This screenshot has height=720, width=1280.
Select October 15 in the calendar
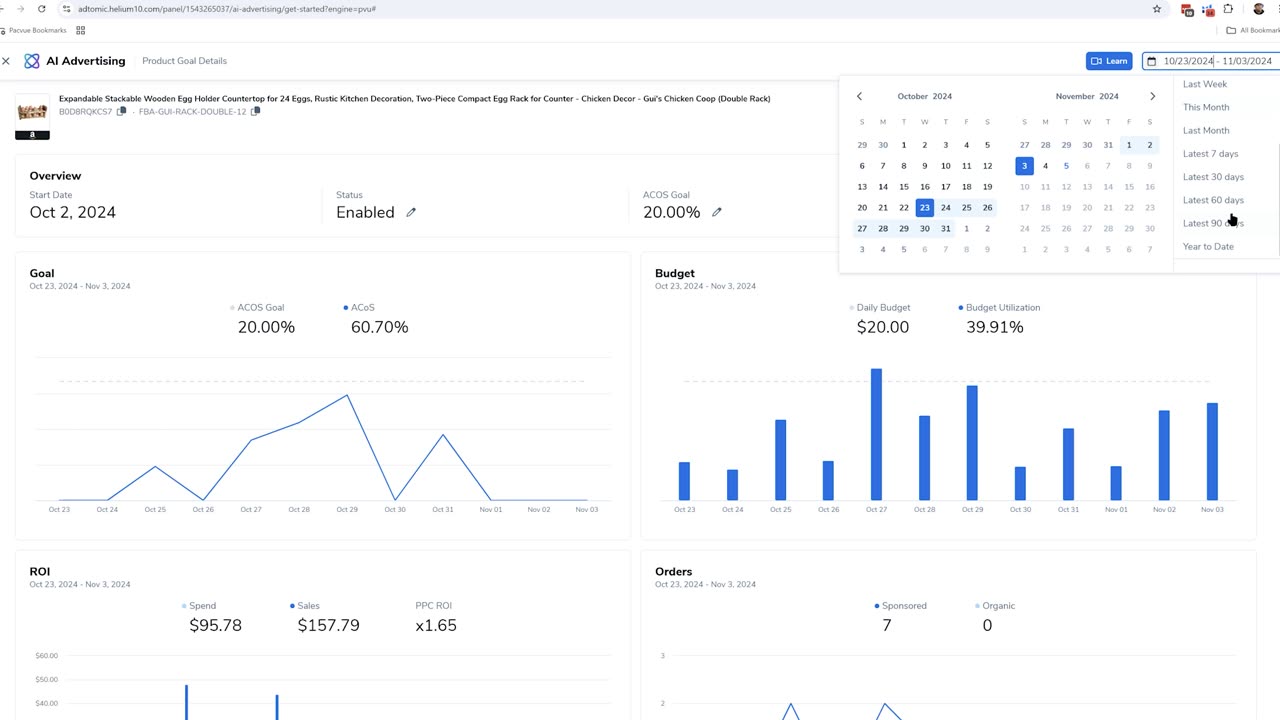pyautogui.click(x=904, y=187)
